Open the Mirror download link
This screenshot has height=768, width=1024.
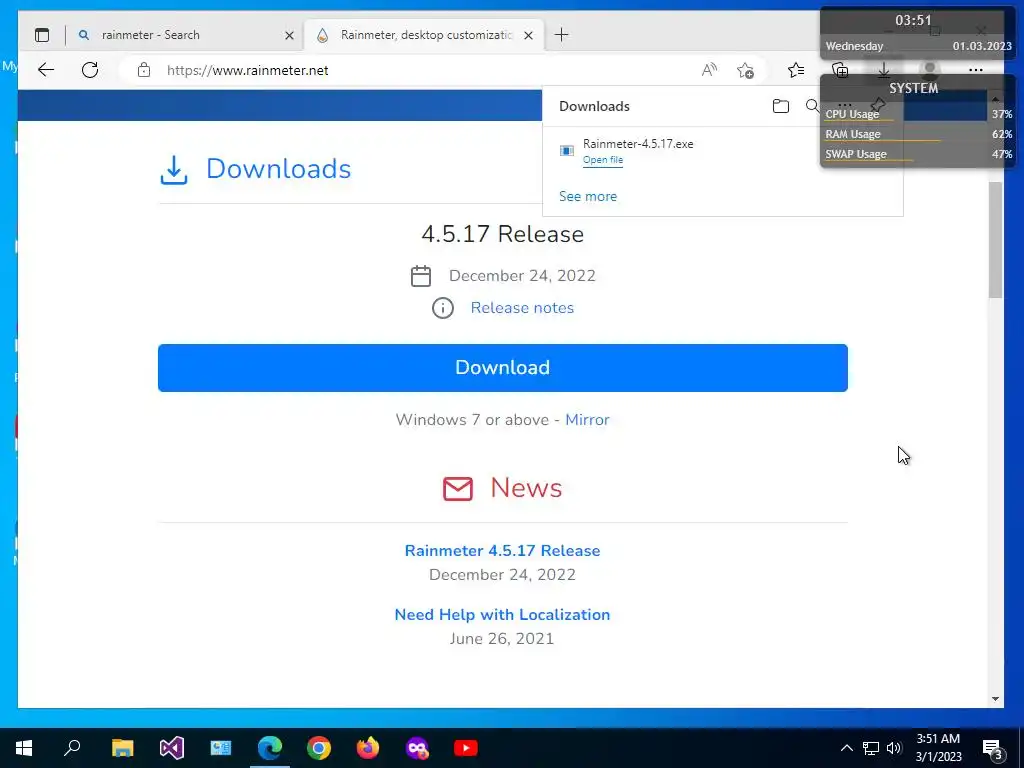(587, 419)
